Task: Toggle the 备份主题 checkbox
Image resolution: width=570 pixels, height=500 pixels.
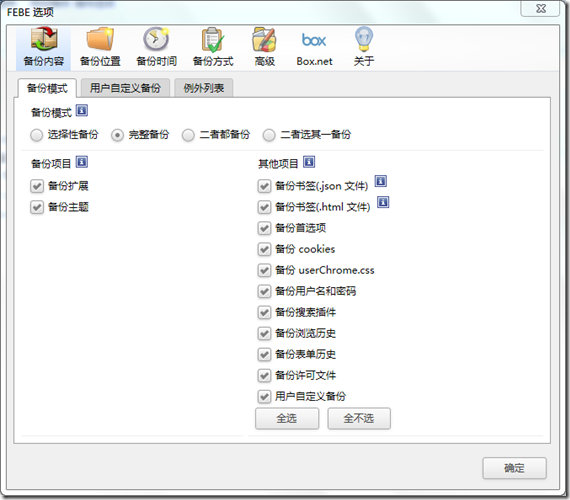Action: coord(37,208)
